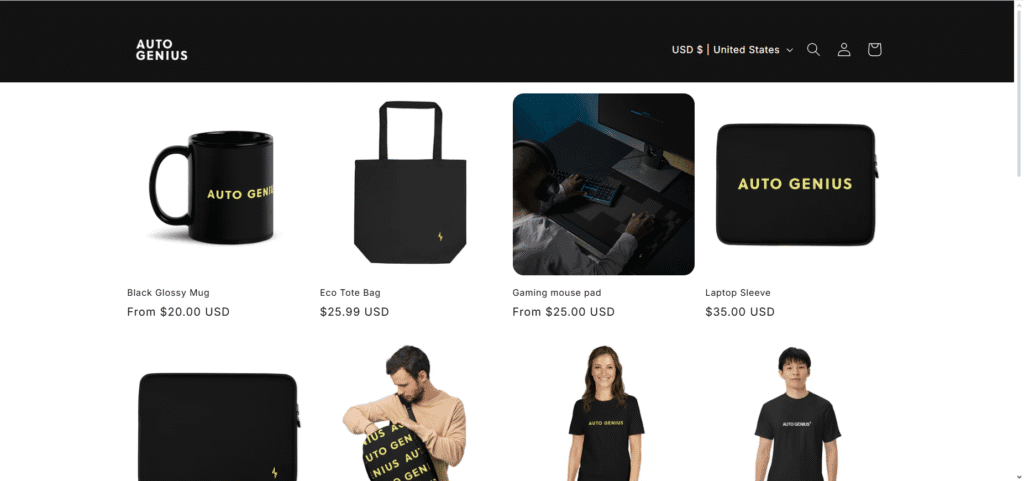Image resolution: width=1024 pixels, height=481 pixels.
Task: Click the Auto Genius store logo
Action: pos(161,50)
